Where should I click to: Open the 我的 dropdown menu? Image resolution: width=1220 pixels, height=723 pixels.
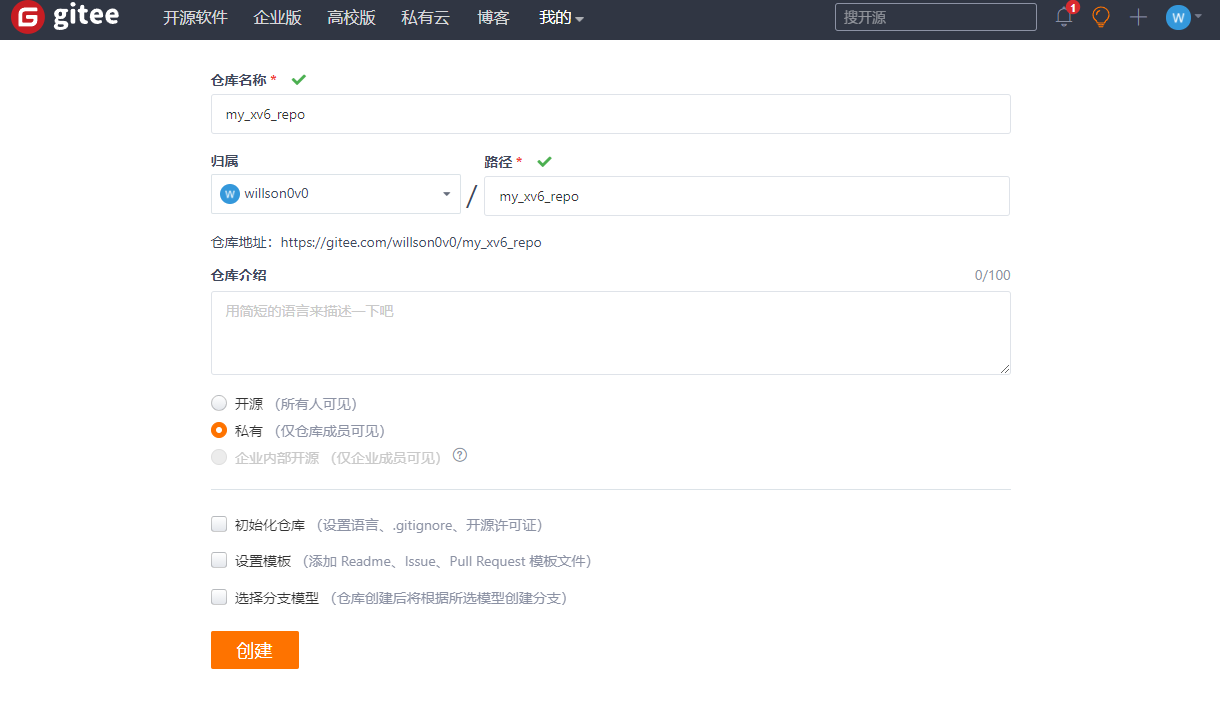(x=561, y=18)
